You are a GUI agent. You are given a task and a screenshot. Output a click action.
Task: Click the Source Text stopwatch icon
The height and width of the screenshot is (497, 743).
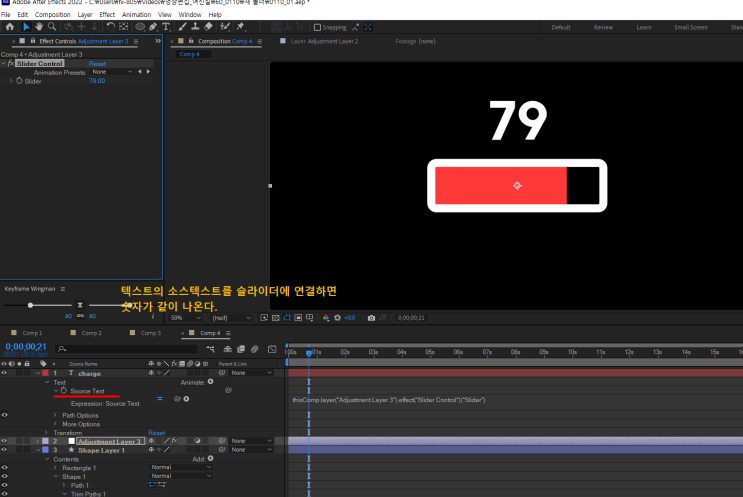click(64, 391)
